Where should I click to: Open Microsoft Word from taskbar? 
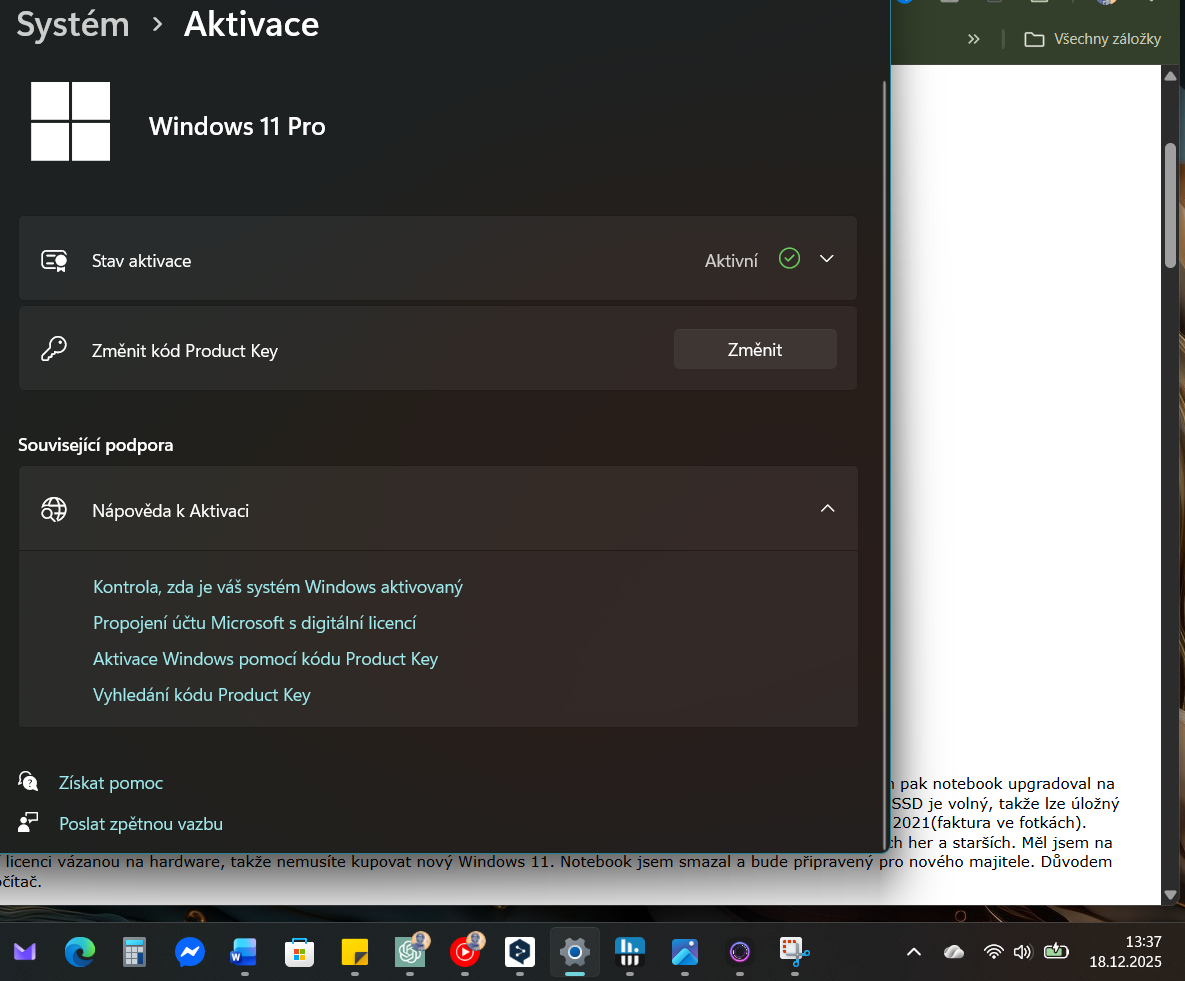pos(244,952)
